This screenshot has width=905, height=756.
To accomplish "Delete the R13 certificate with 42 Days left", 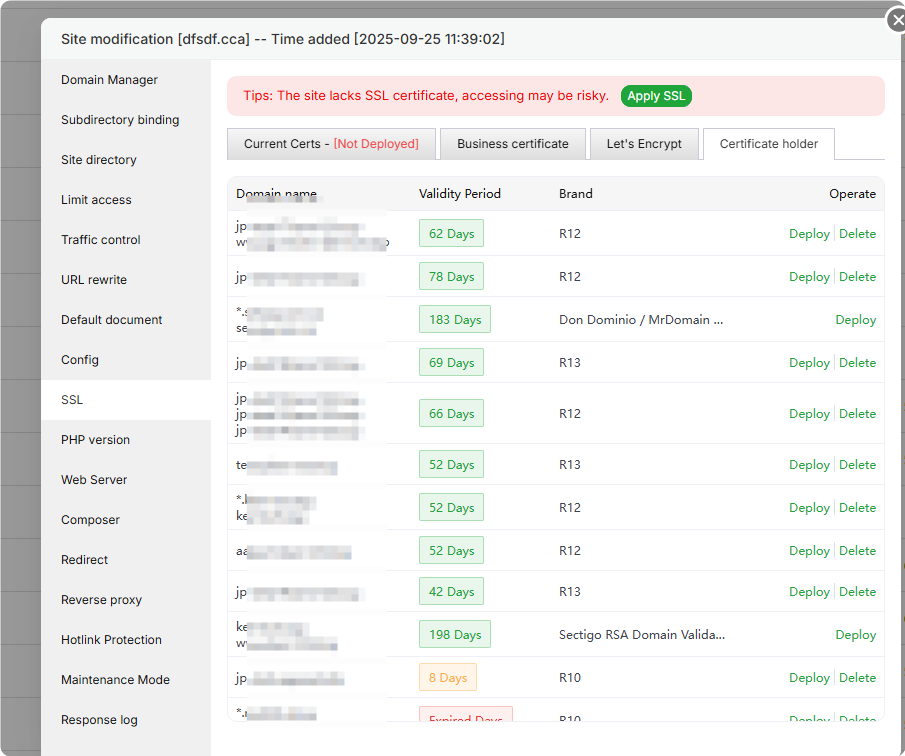I will tap(857, 592).
